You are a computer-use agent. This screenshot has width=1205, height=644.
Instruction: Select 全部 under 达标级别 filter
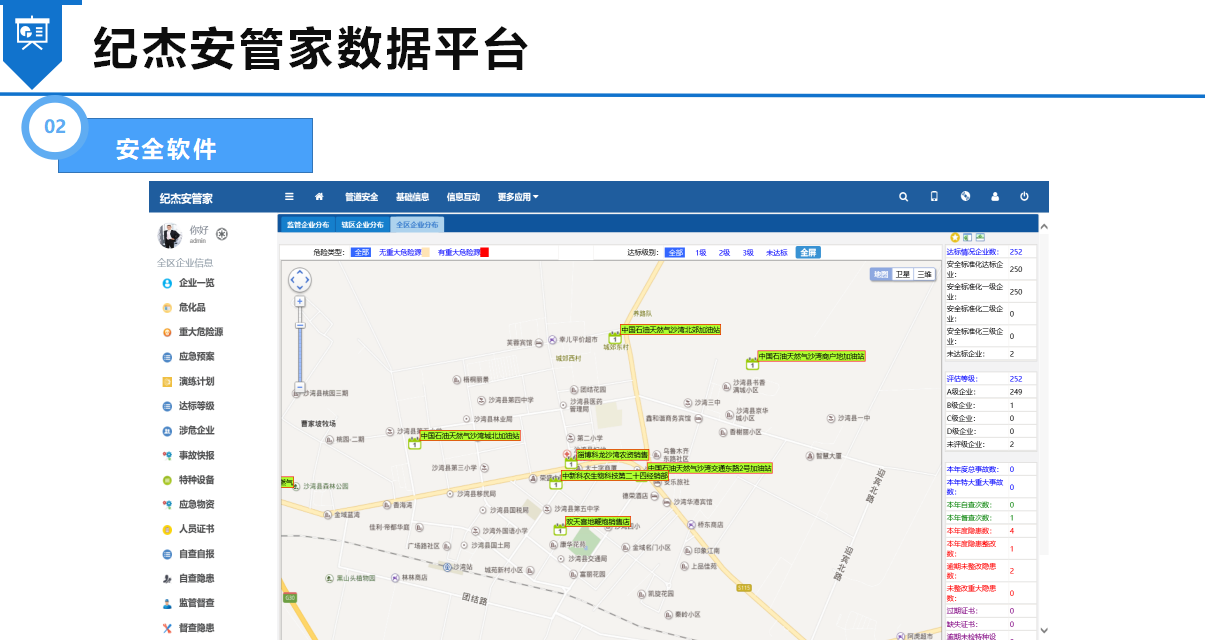coord(676,253)
